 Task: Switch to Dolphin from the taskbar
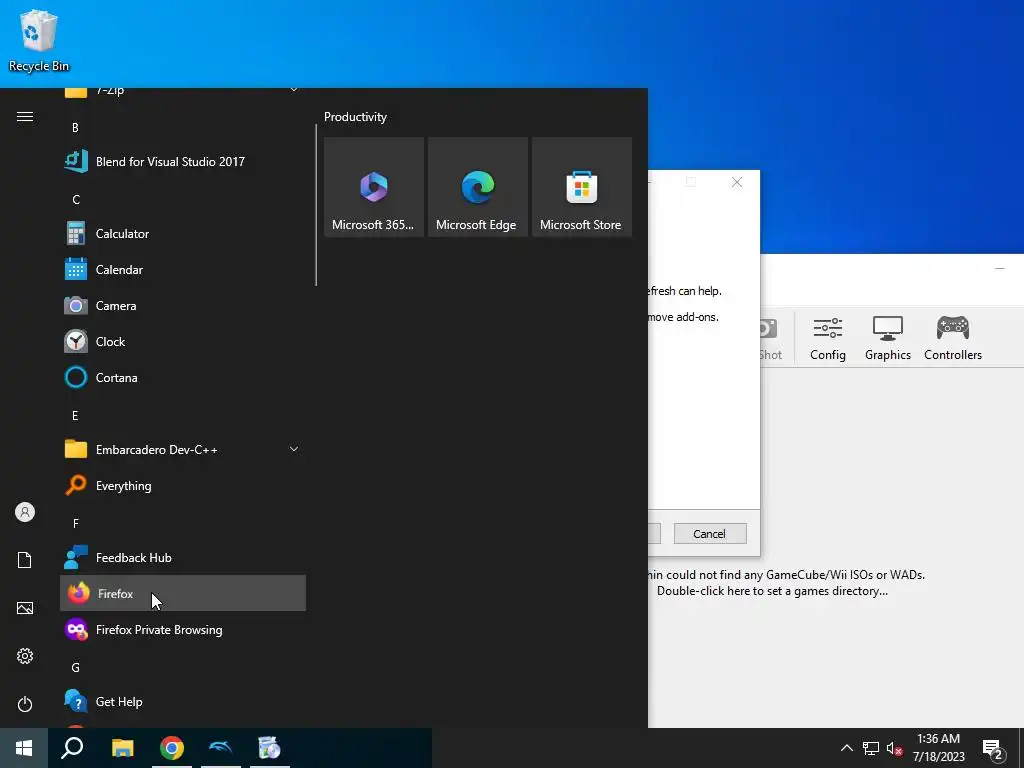(221, 748)
